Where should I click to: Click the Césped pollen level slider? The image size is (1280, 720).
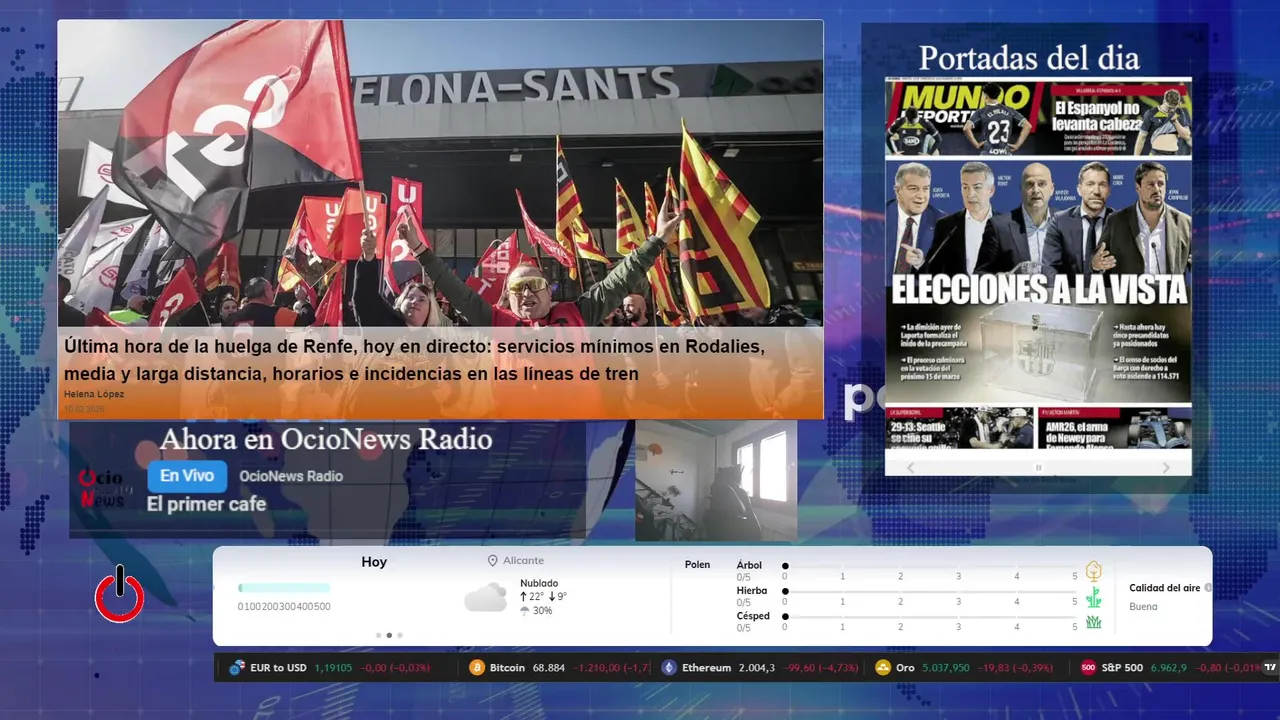930,617
